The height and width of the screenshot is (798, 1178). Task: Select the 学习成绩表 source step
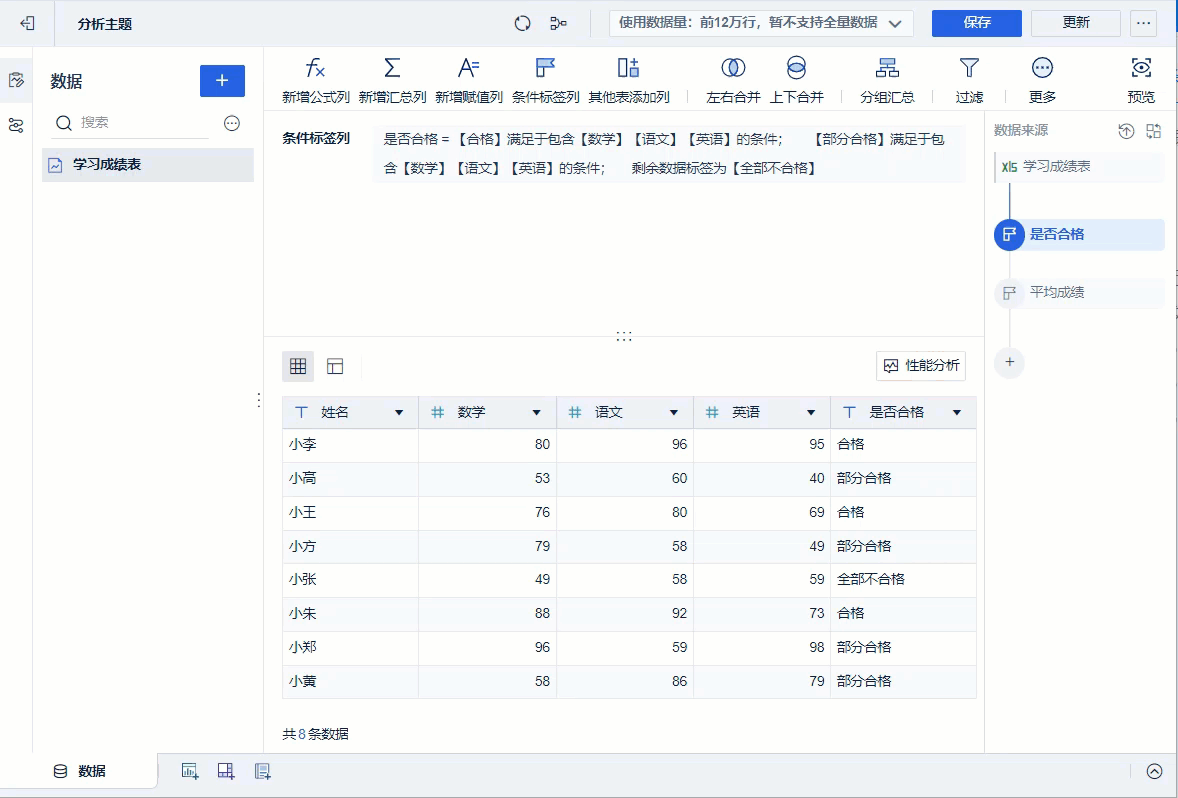[1080, 167]
